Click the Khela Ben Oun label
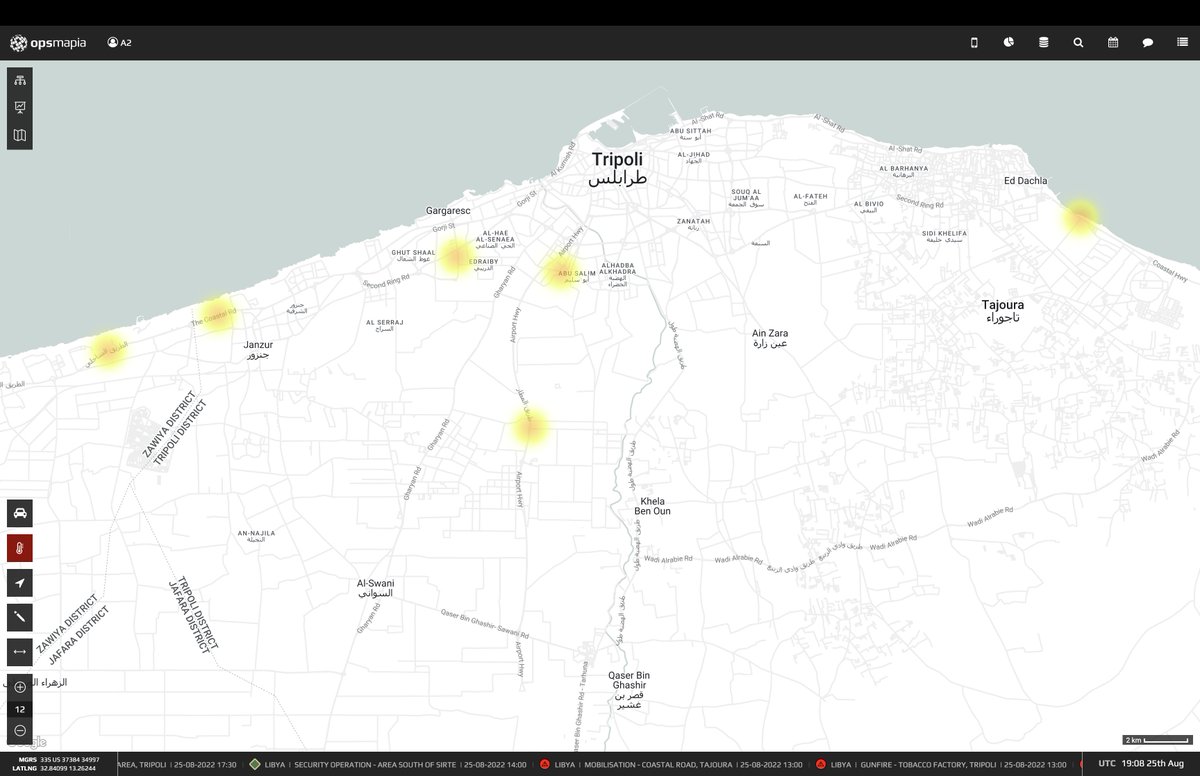This screenshot has height=776, width=1200. tap(652, 506)
